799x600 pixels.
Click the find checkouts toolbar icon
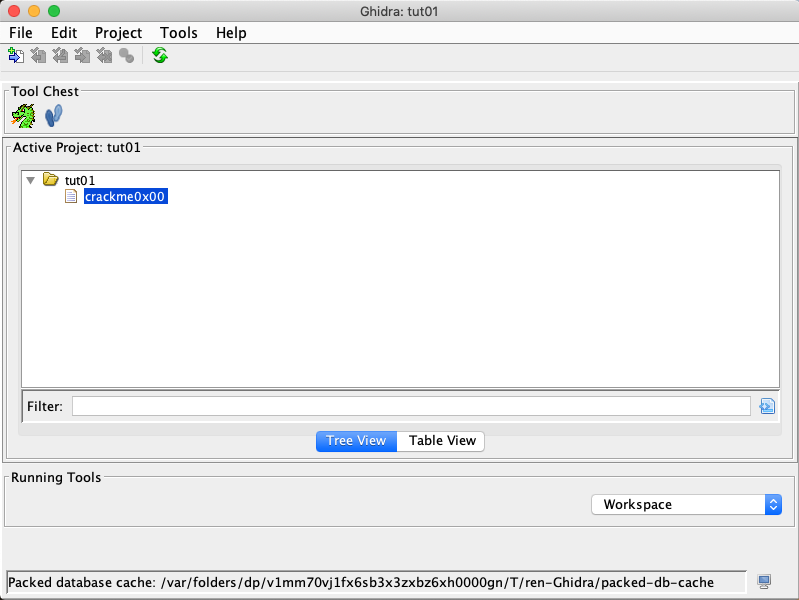[126, 56]
